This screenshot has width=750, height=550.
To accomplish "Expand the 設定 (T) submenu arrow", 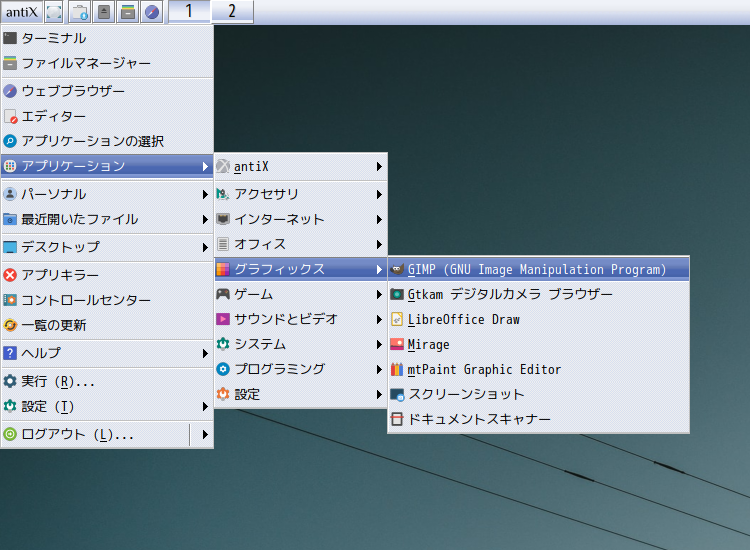I will point(205,407).
